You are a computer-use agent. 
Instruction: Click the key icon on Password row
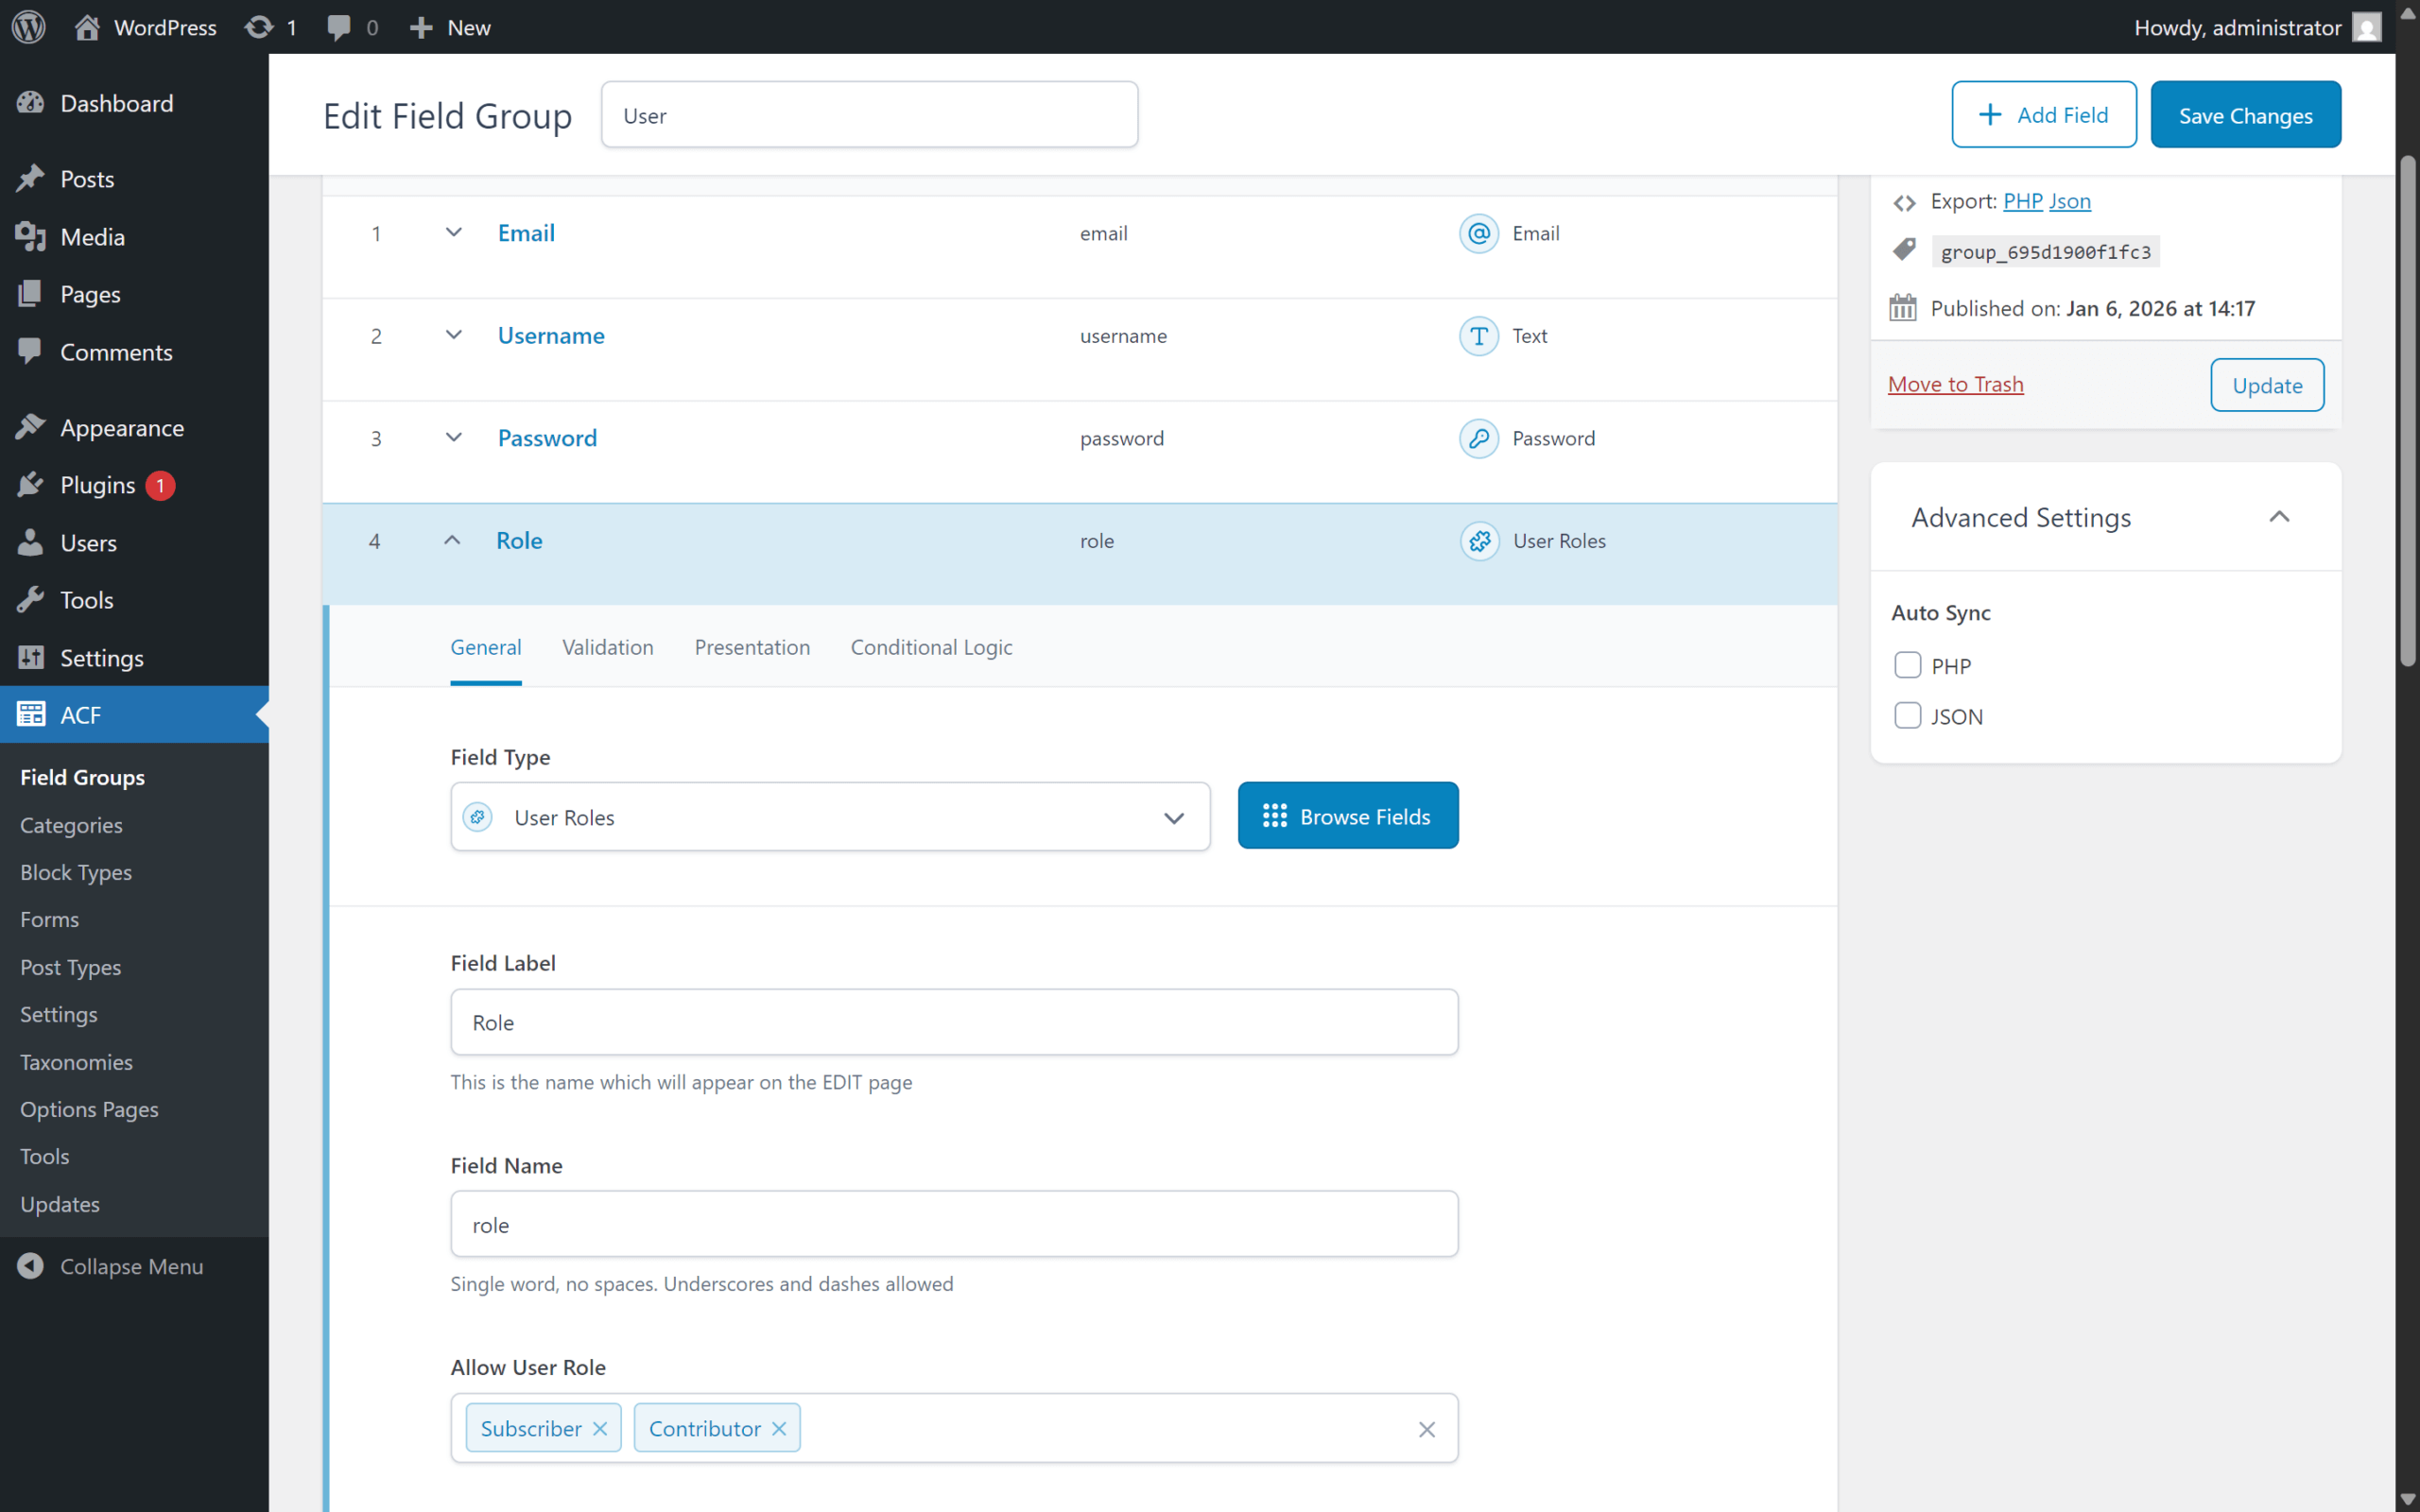[1478, 438]
